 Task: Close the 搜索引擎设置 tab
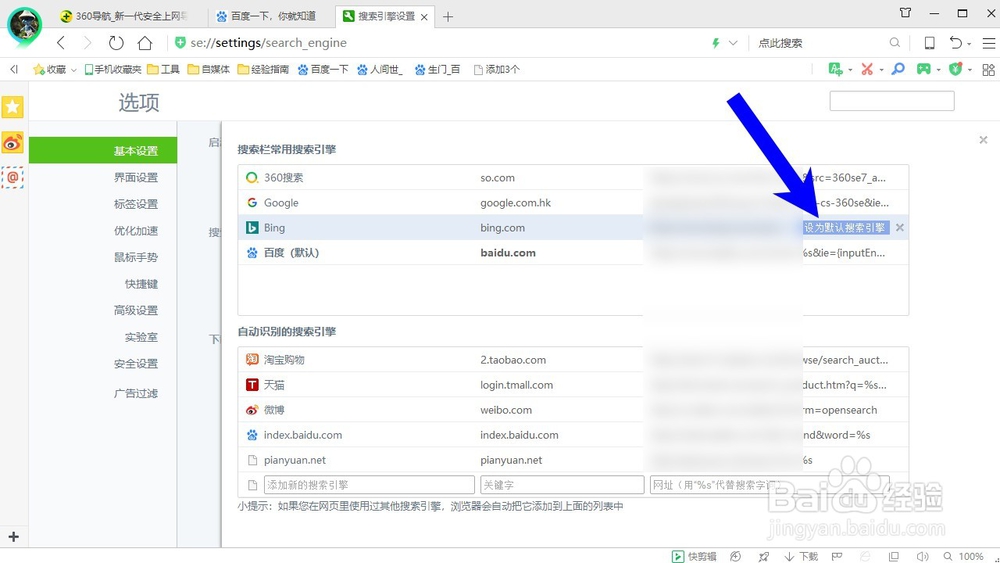coord(424,17)
